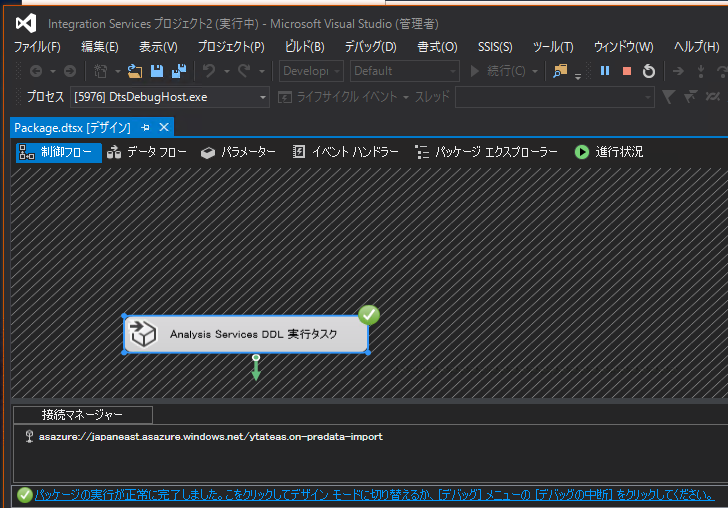Open the デバッグ(D) menu
This screenshot has height=508, width=728.
370,47
